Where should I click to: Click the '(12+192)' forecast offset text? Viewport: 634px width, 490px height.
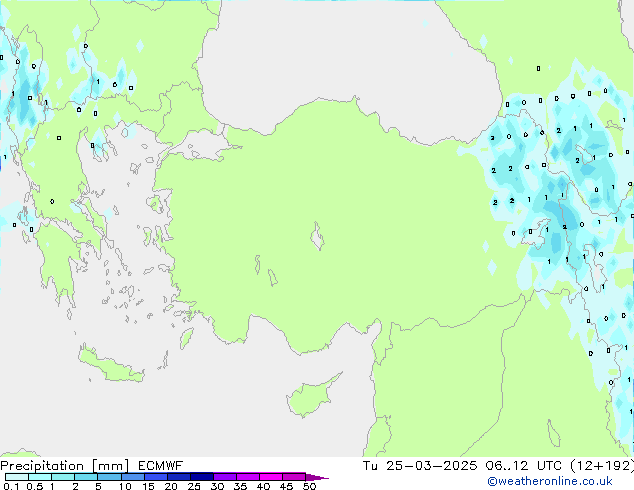pos(602,466)
